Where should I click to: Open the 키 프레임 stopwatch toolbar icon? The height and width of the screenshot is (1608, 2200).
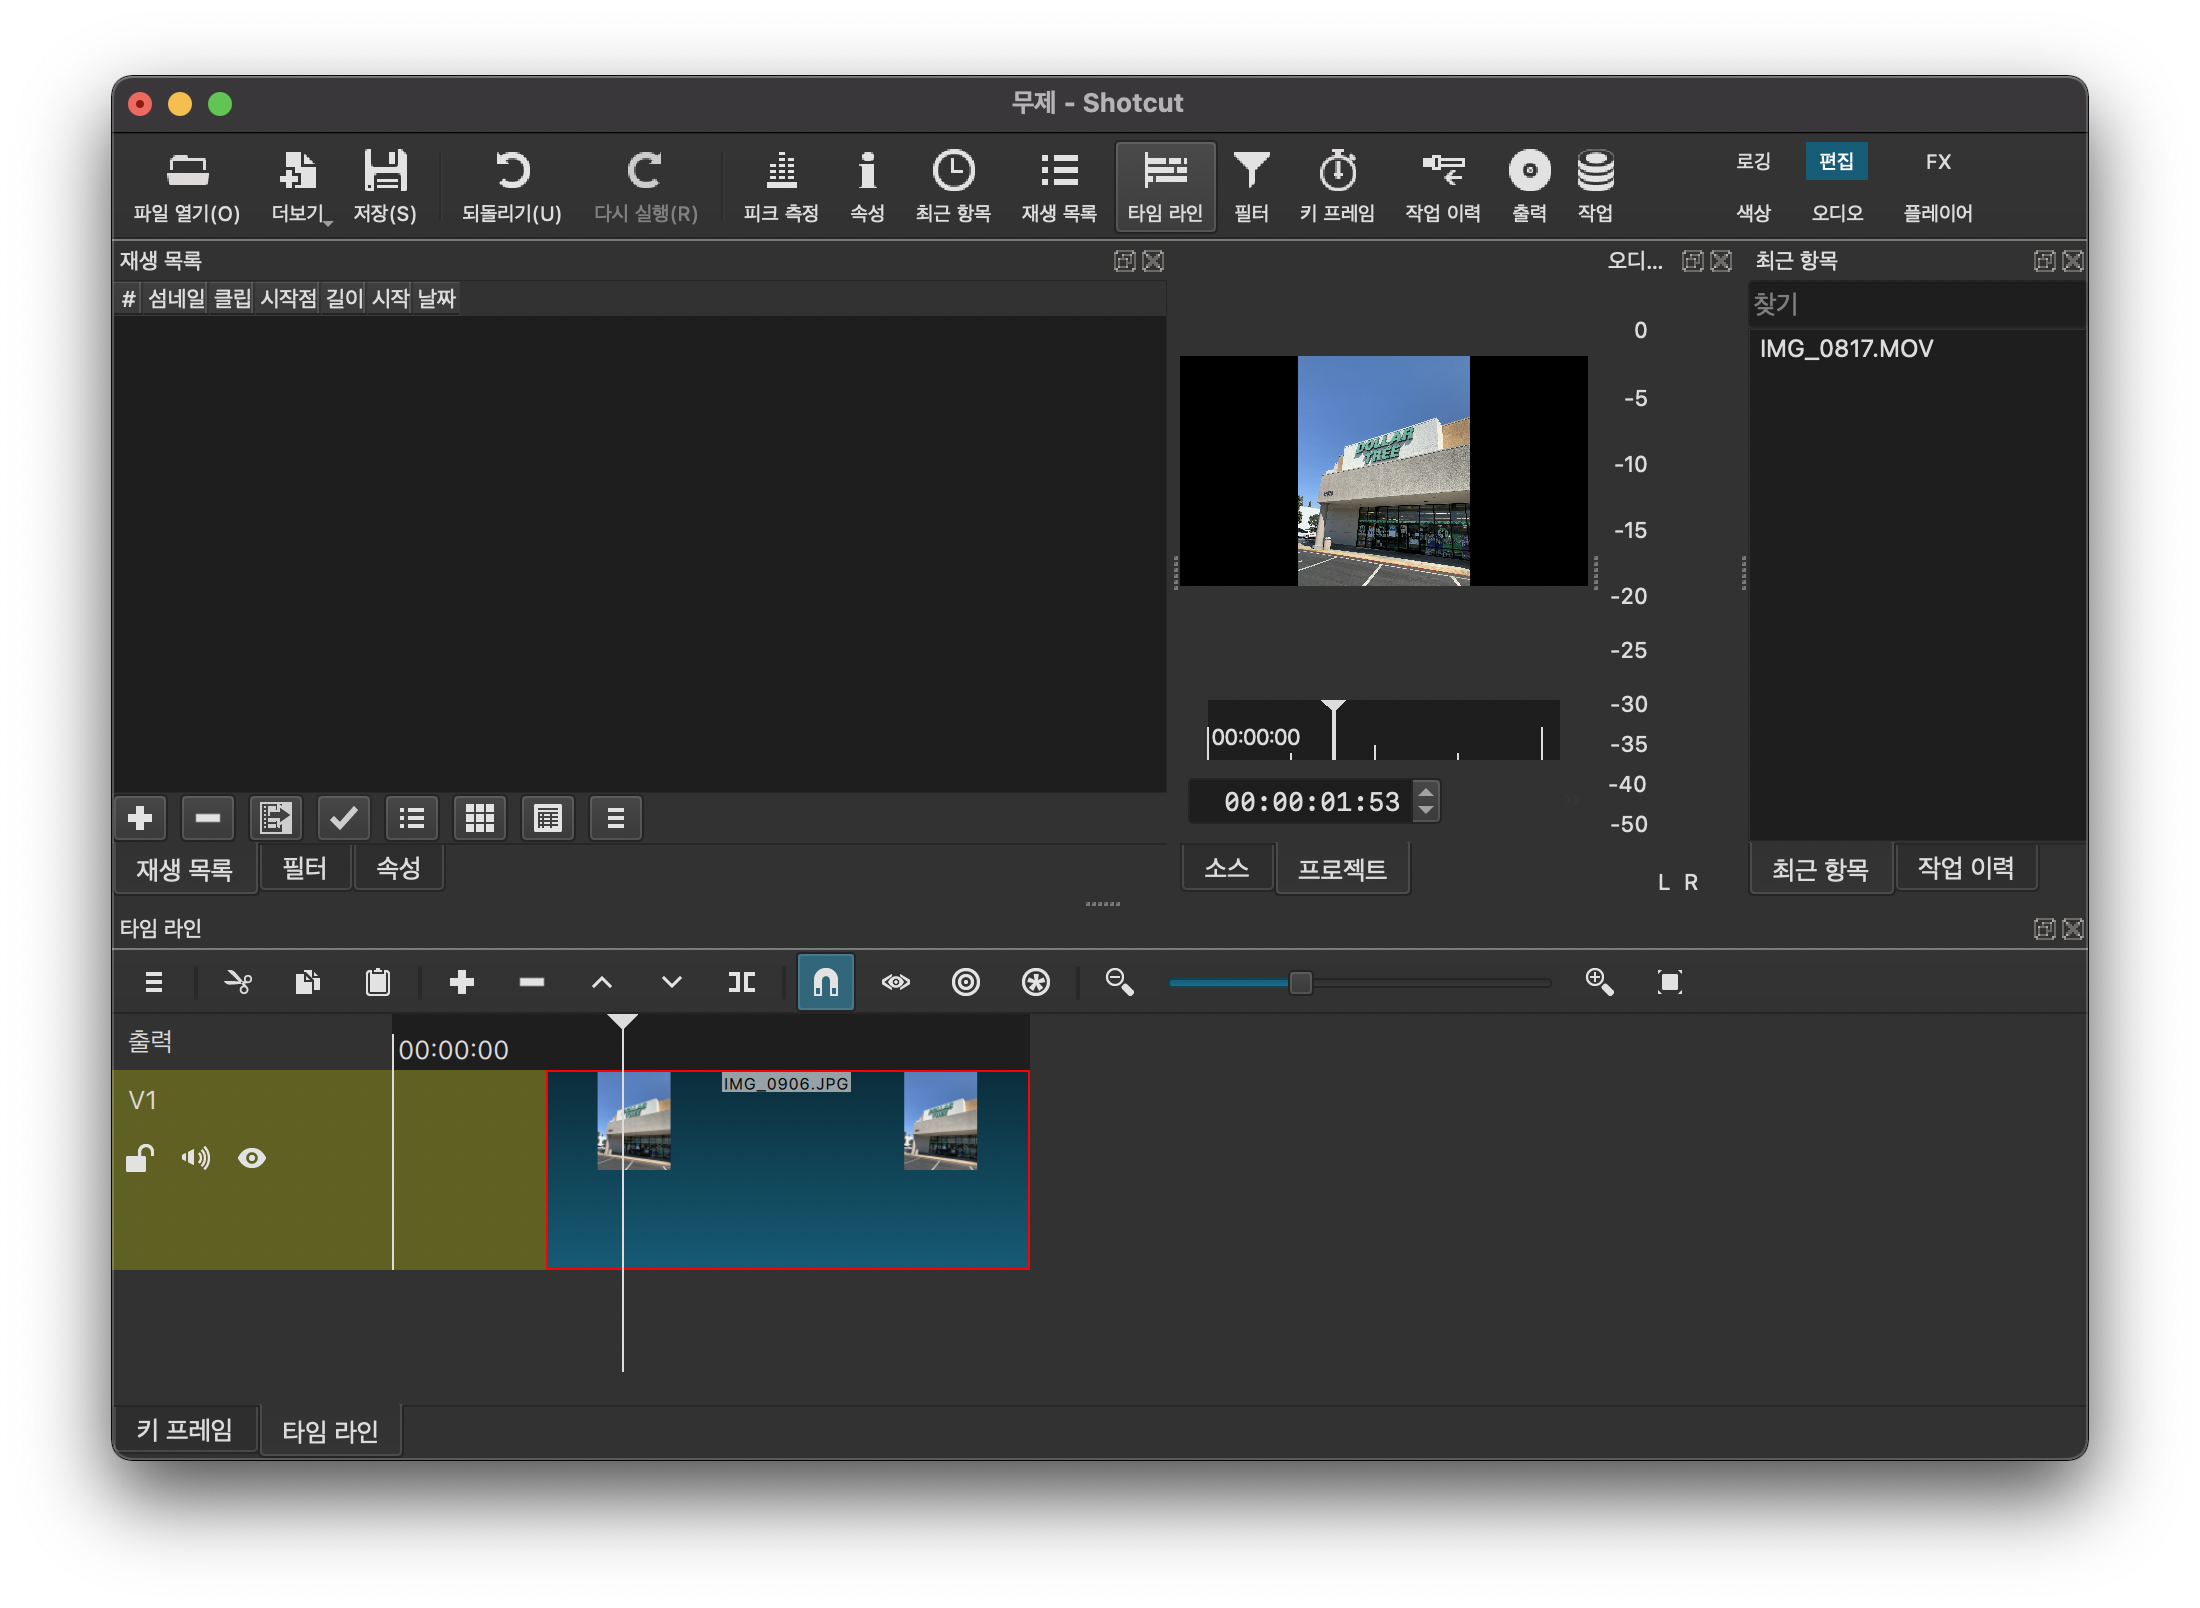[1337, 187]
